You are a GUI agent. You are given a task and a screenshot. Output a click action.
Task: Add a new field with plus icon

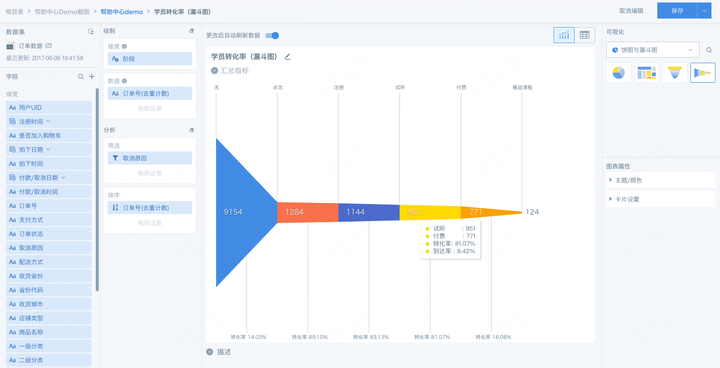[92, 77]
